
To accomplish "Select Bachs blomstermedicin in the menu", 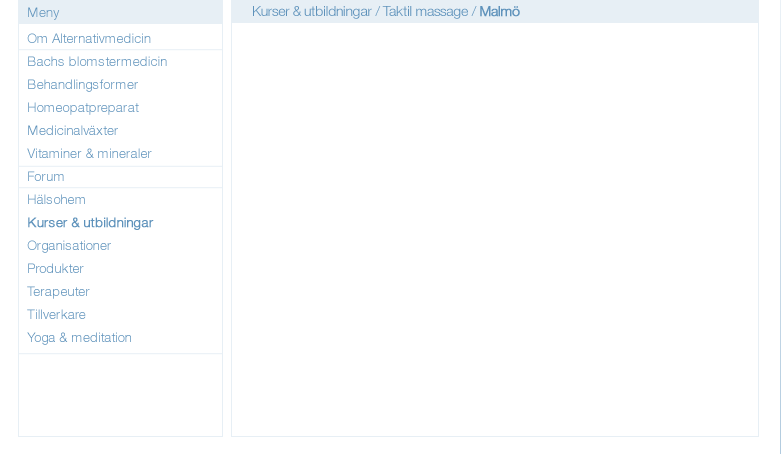I will [97, 61].
